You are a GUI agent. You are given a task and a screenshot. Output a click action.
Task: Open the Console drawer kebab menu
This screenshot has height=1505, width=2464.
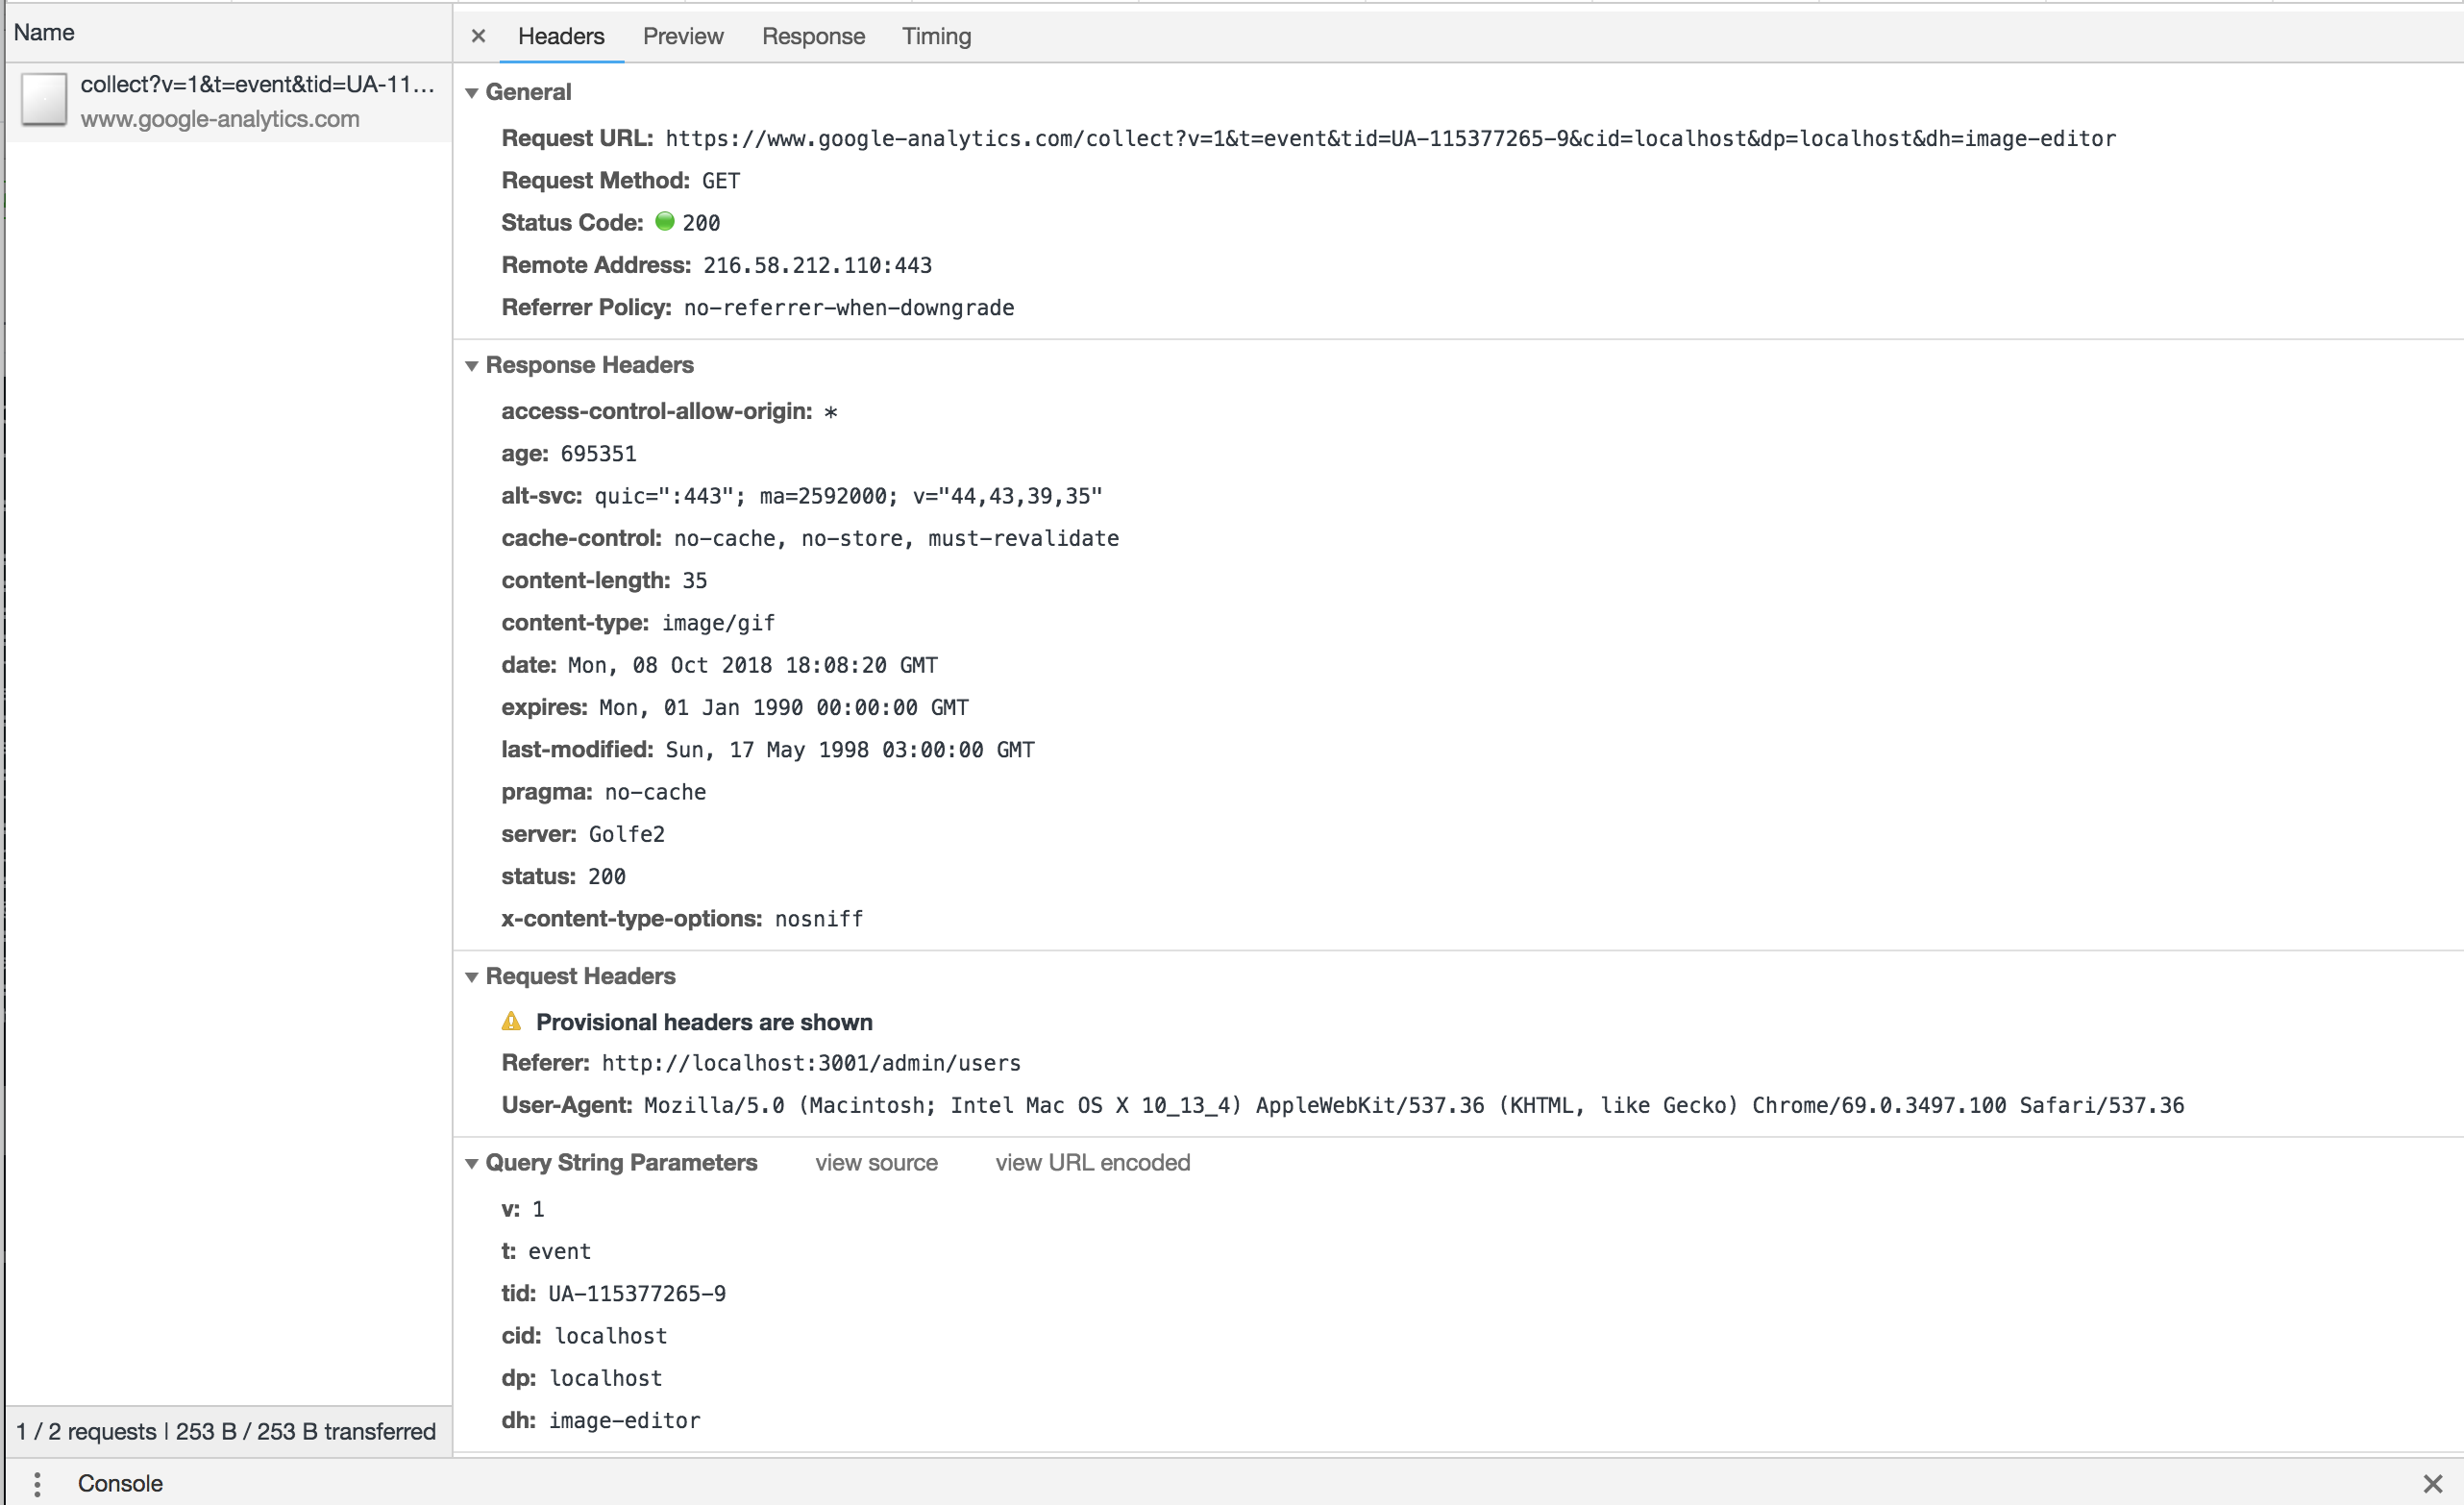38,1483
